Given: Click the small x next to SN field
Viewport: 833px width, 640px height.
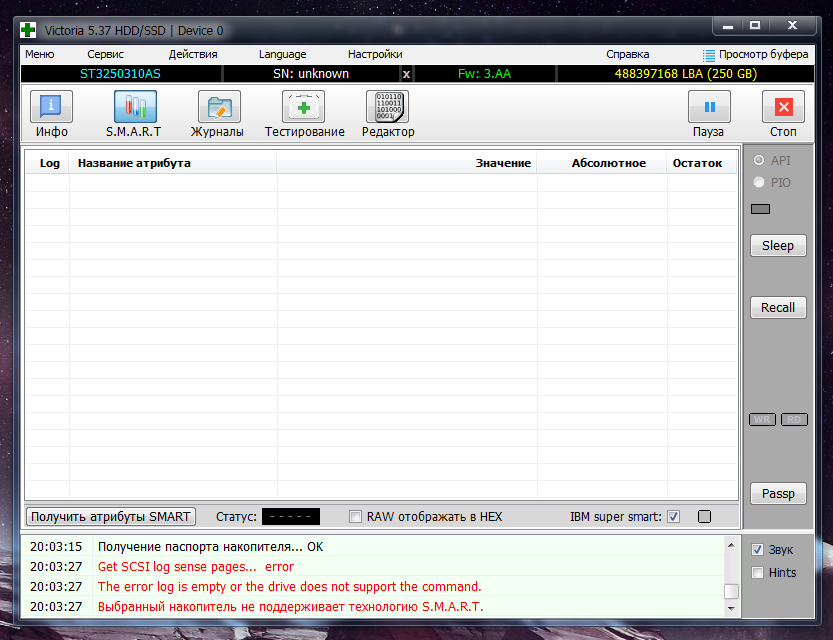Looking at the screenshot, I should coord(406,74).
